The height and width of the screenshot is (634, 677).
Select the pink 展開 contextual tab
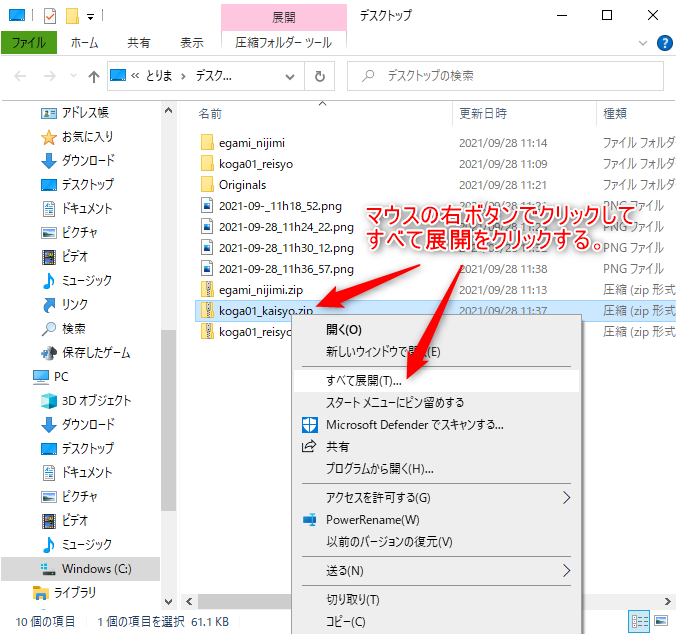coord(284,17)
